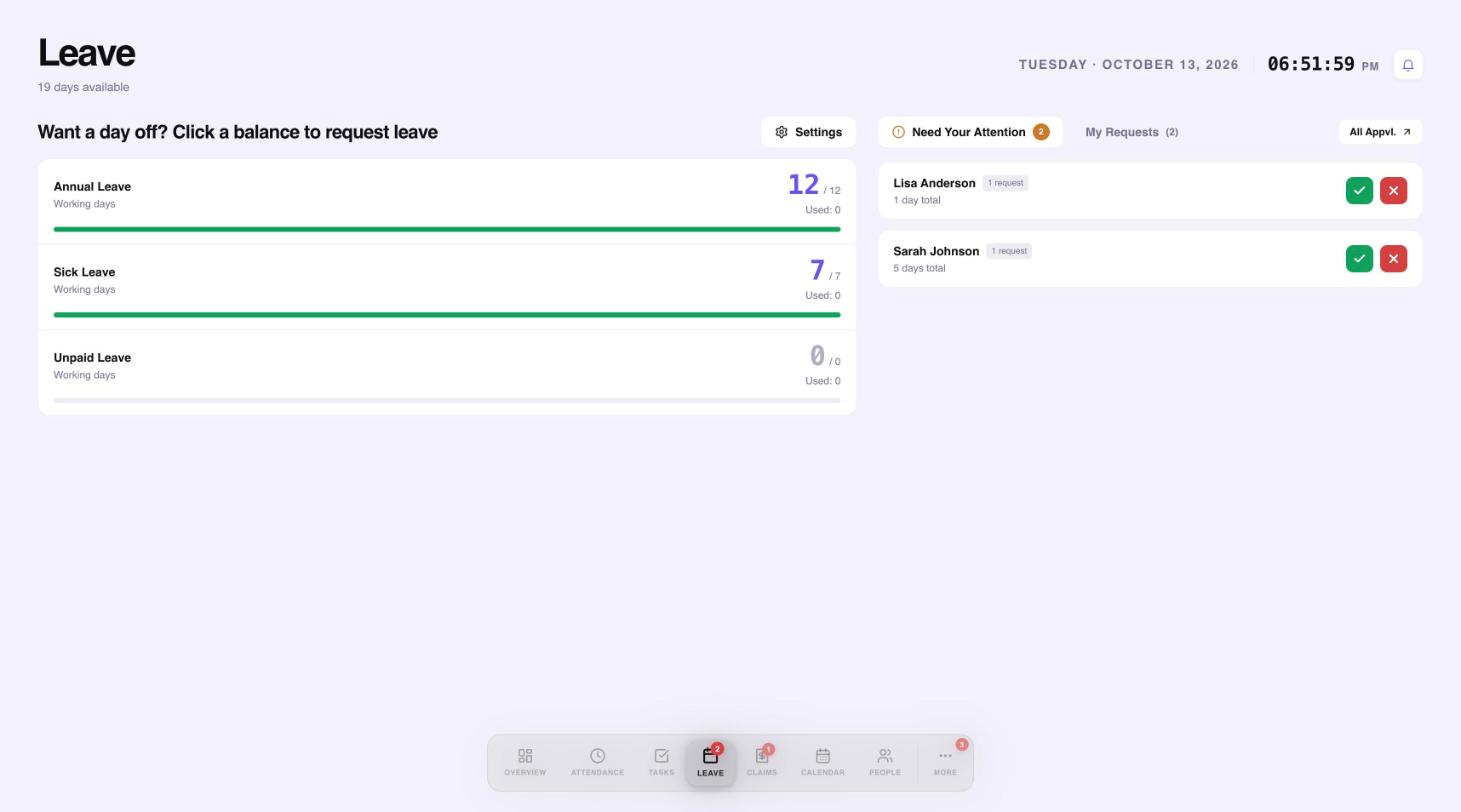1461x812 pixels.
Task: Show More options in the dock
Action: pos(945,762)
